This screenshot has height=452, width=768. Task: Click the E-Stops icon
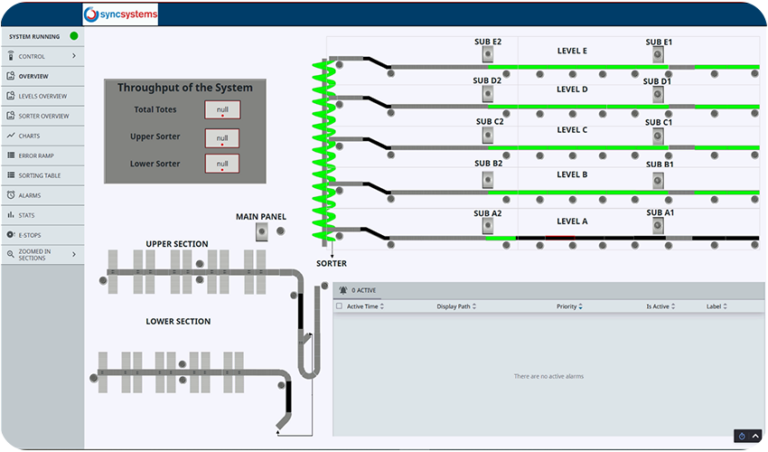11,235
